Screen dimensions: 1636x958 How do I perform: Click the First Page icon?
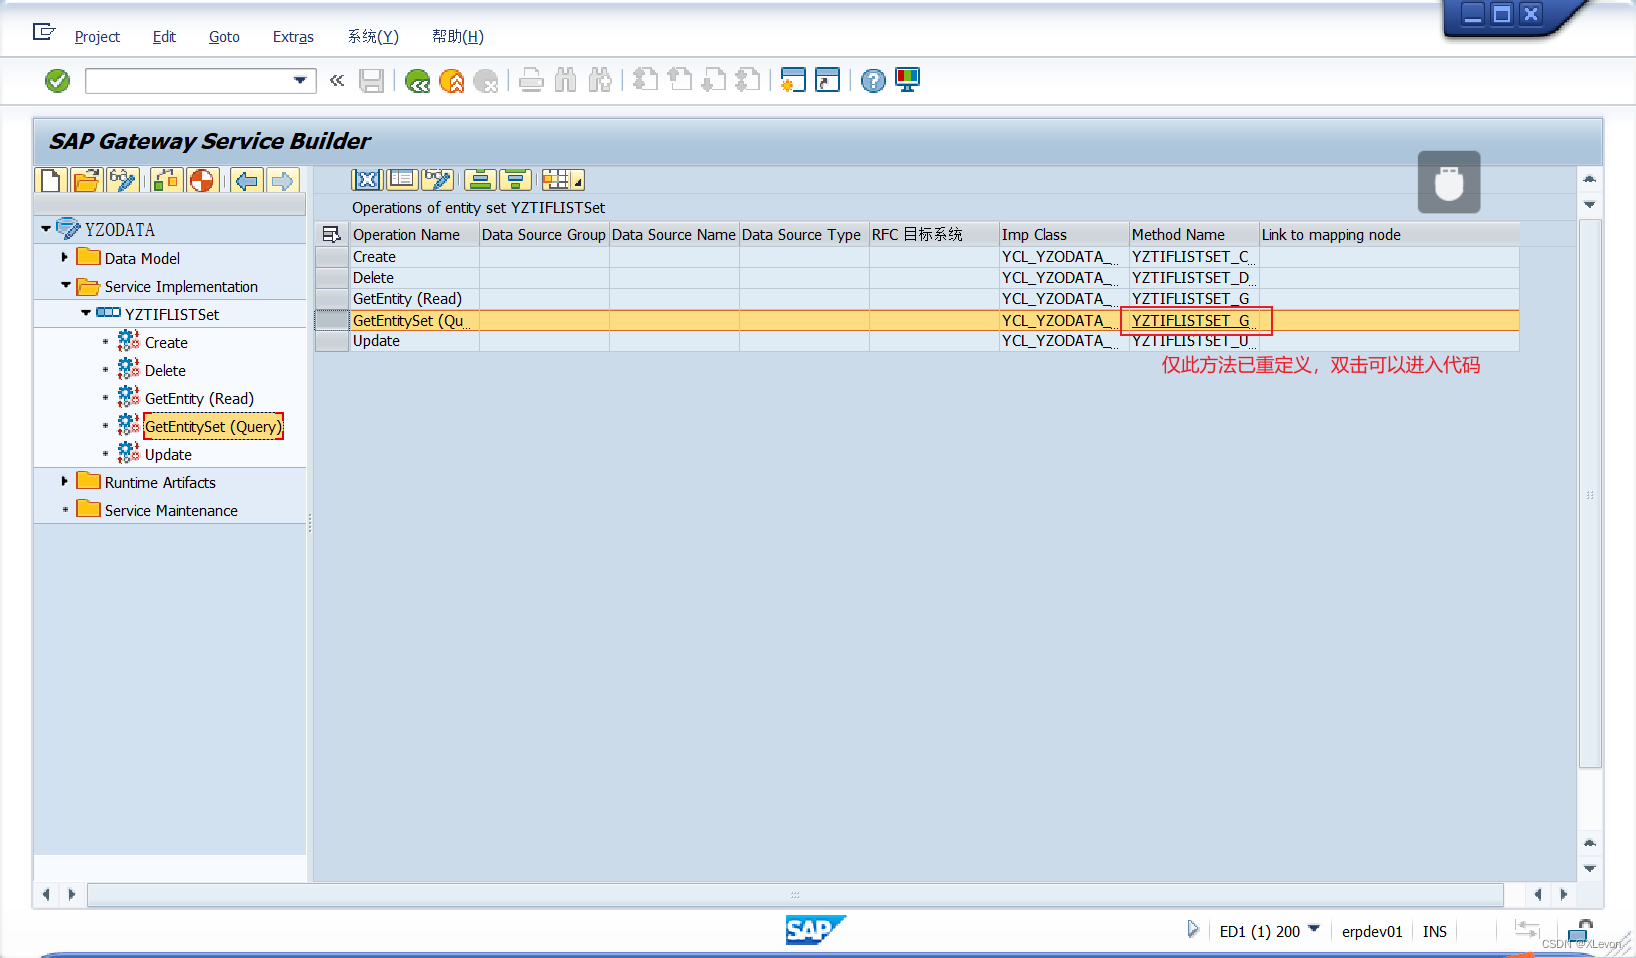click(646, 81)
